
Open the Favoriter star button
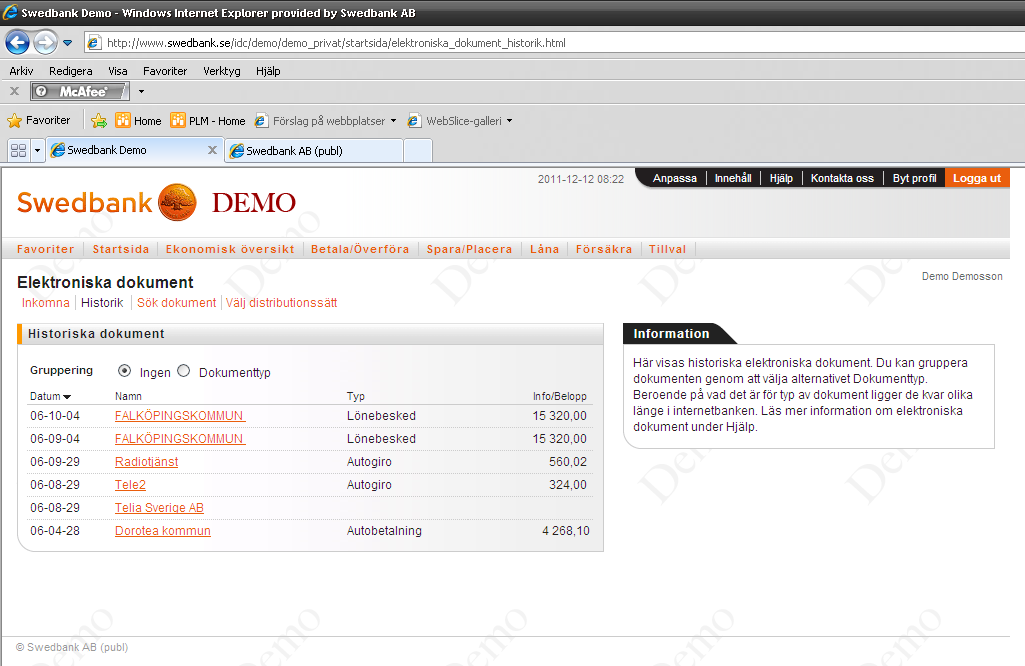[x=39, y=120]
